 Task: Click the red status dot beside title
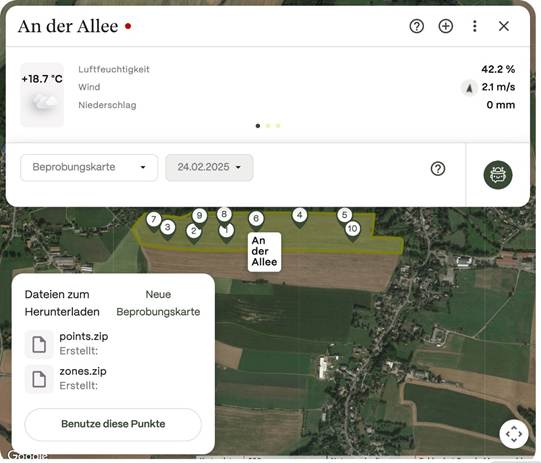128,26
